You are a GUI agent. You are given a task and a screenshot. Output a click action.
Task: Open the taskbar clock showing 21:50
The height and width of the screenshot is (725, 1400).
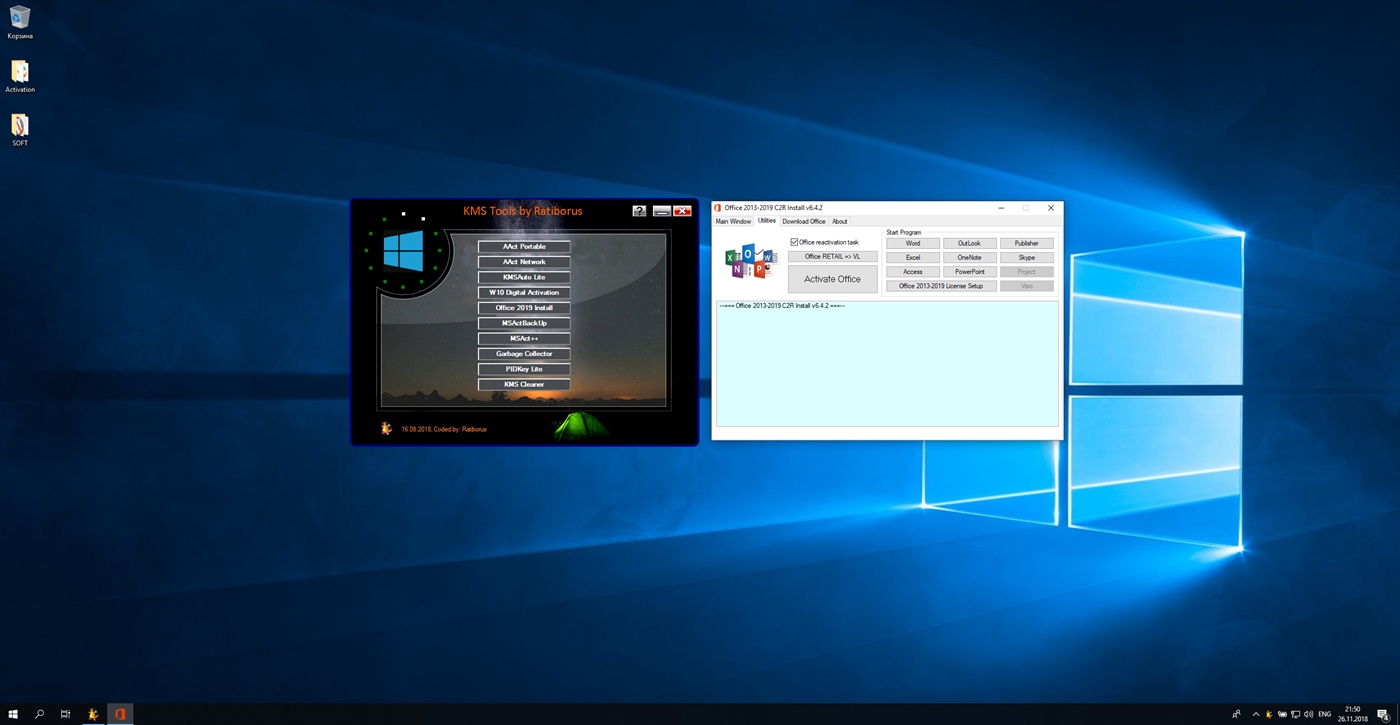pos(1352,714)
